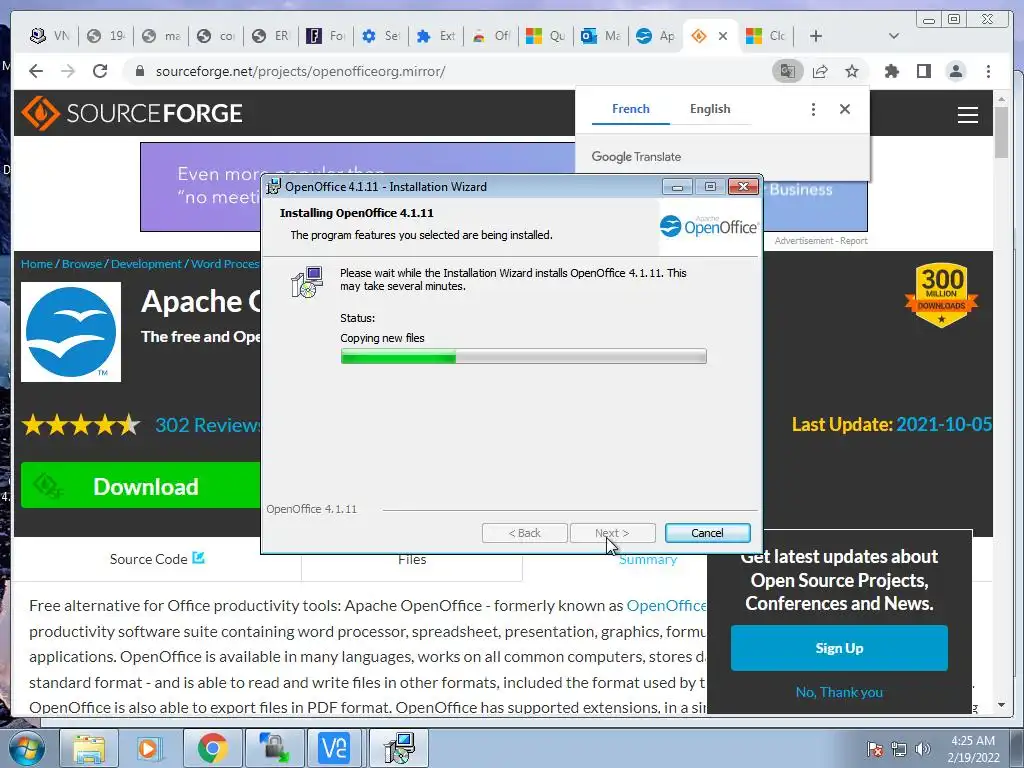Dismiss with No, Thank you
This screenshot has width=1024, height=768.
tap(839, 692)
